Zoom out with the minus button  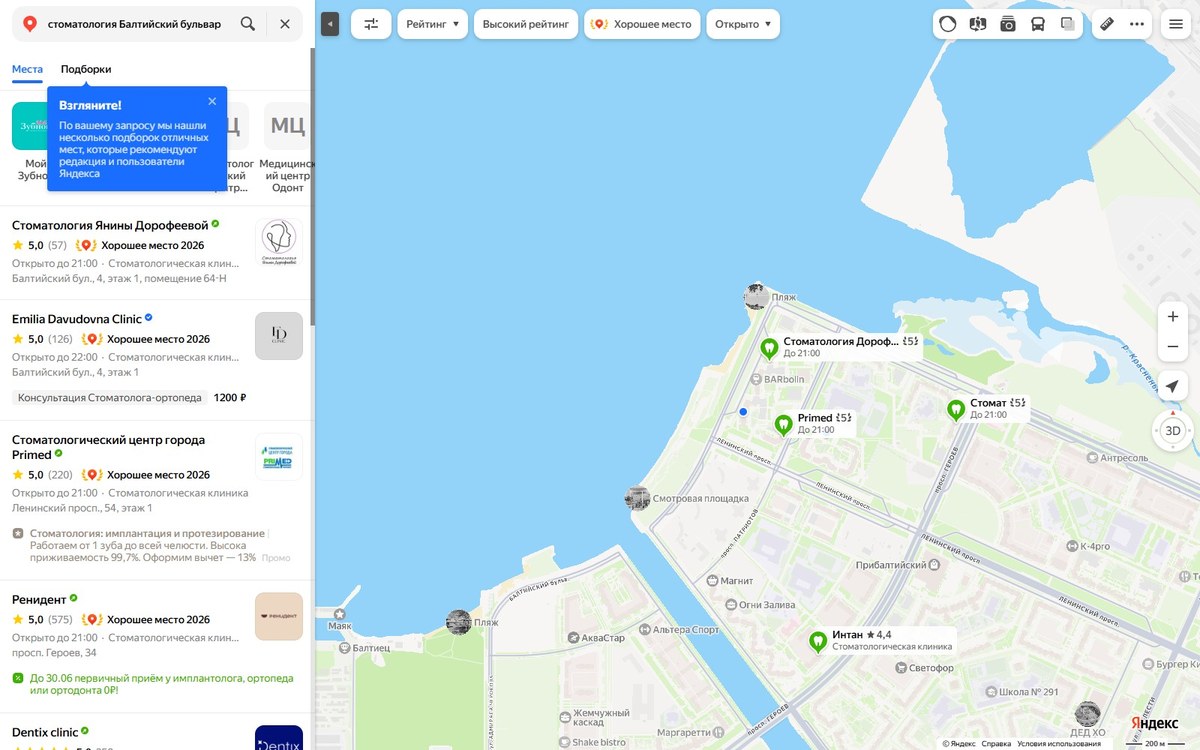click(1173, 347)
